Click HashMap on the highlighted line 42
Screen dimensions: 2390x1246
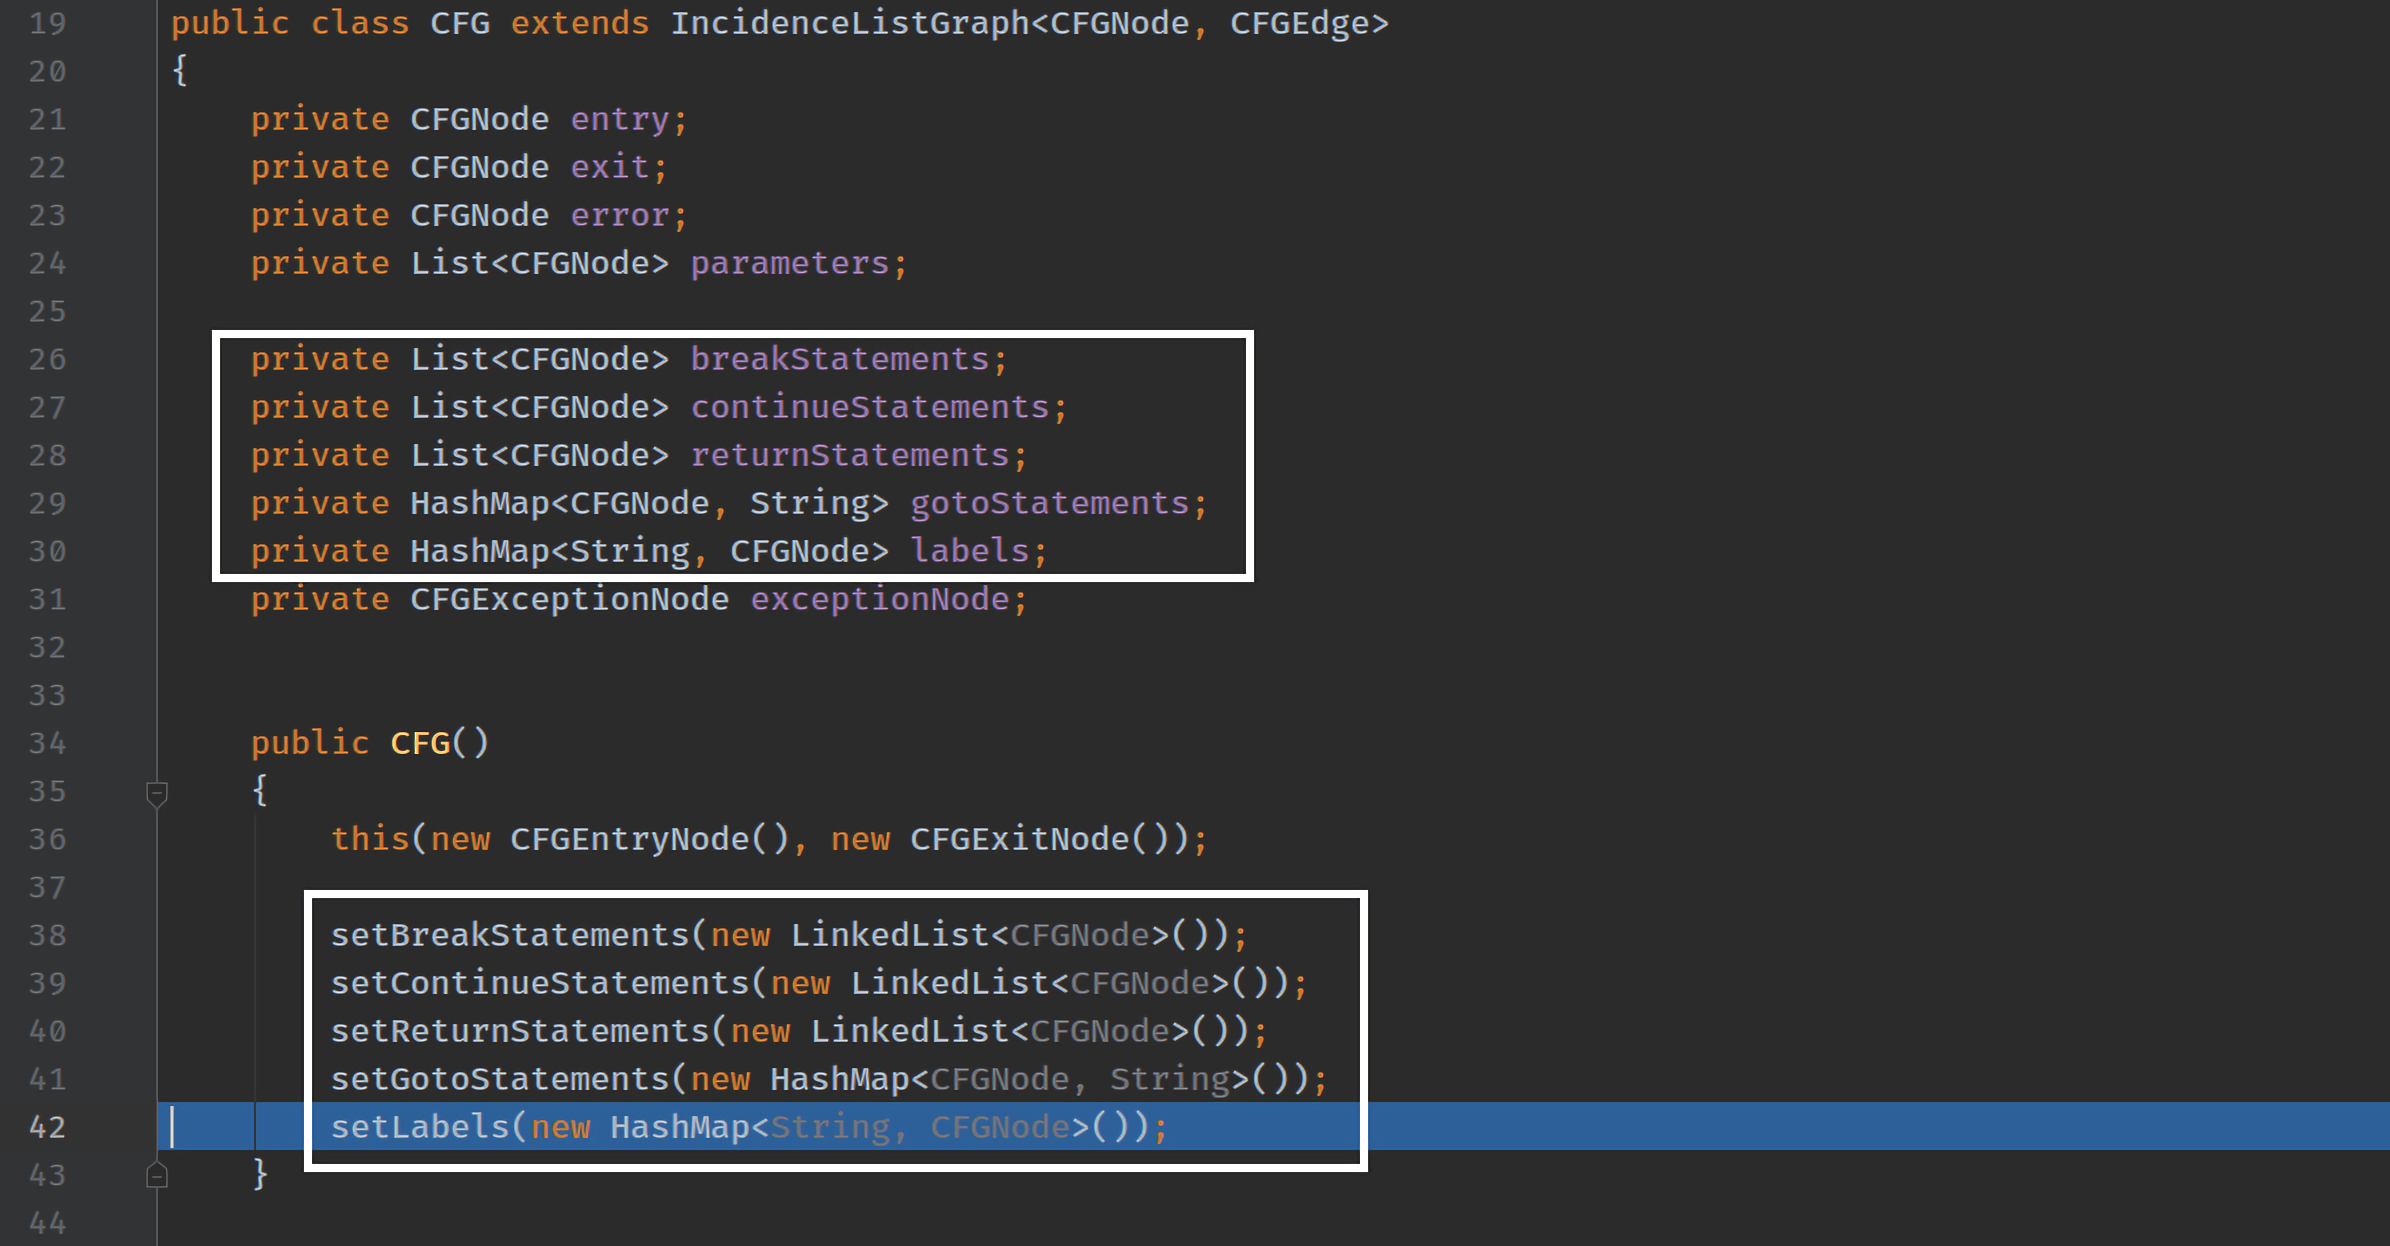680,1127
